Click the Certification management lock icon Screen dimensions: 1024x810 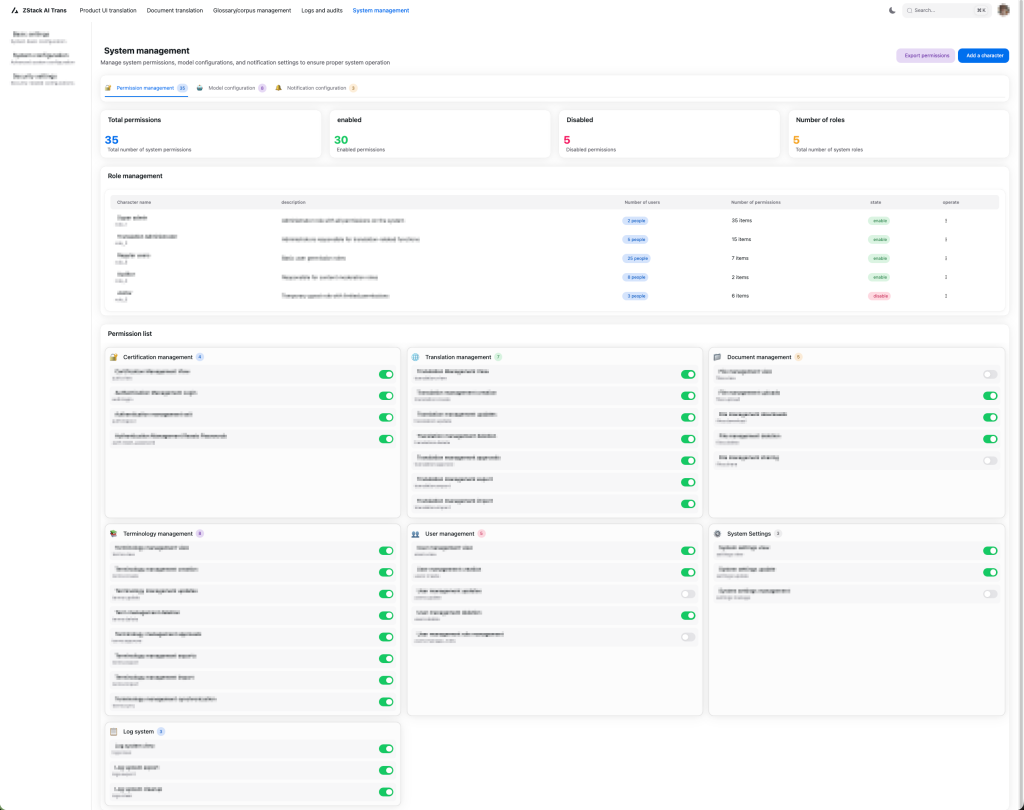(114, 357)
